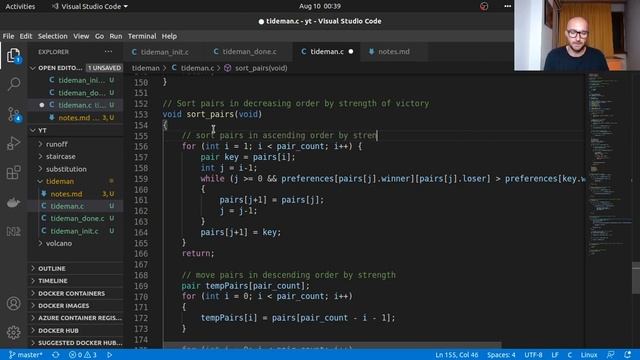Open the Manage gear icon
This screenshot has height=360, width=640.
[13, 332]
